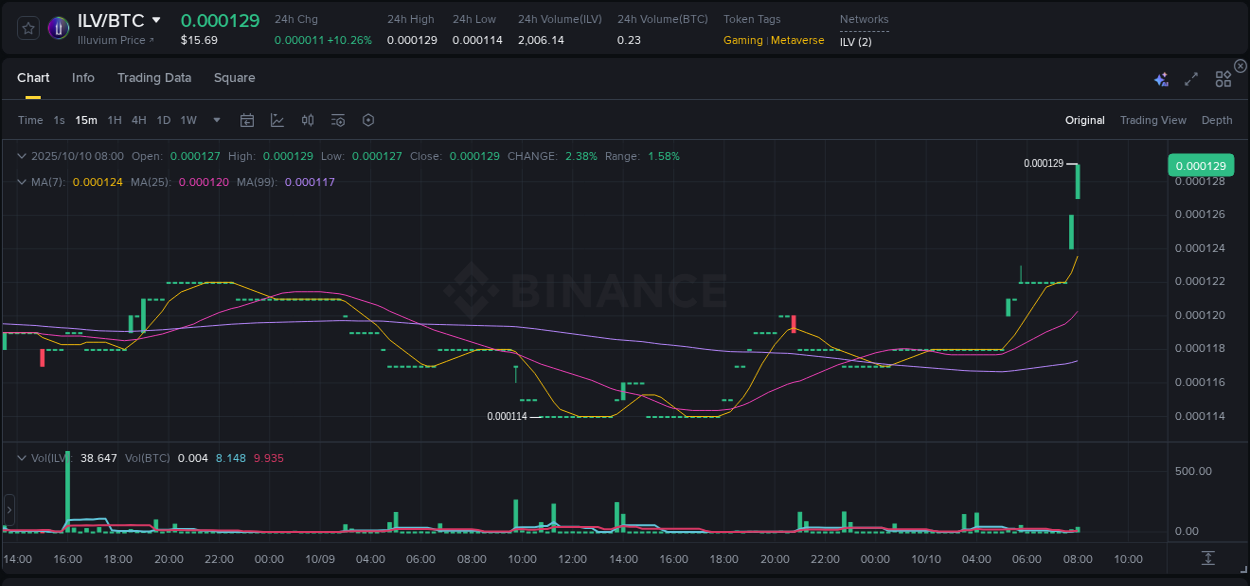Open extra timeframe options dropdown after 1W
Image resolution: width=1250 pixels, height=586 pixels.
tap(215, 120)
